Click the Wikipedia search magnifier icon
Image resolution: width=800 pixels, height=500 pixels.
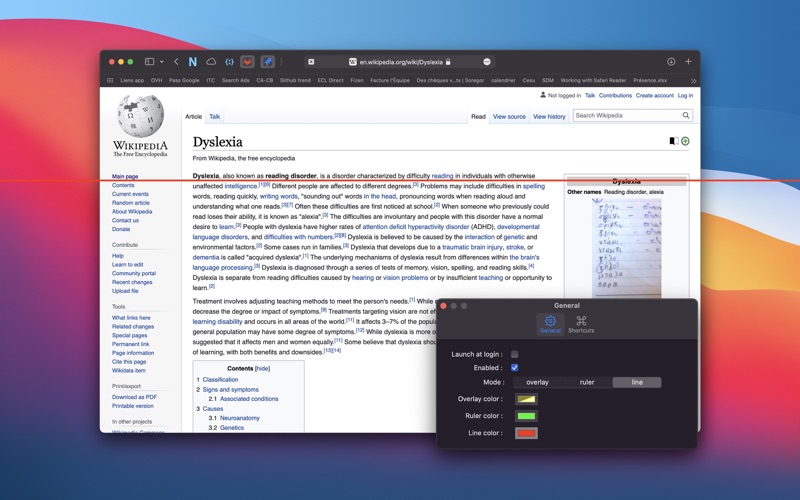pyautogui.click(x=686, y=115)
